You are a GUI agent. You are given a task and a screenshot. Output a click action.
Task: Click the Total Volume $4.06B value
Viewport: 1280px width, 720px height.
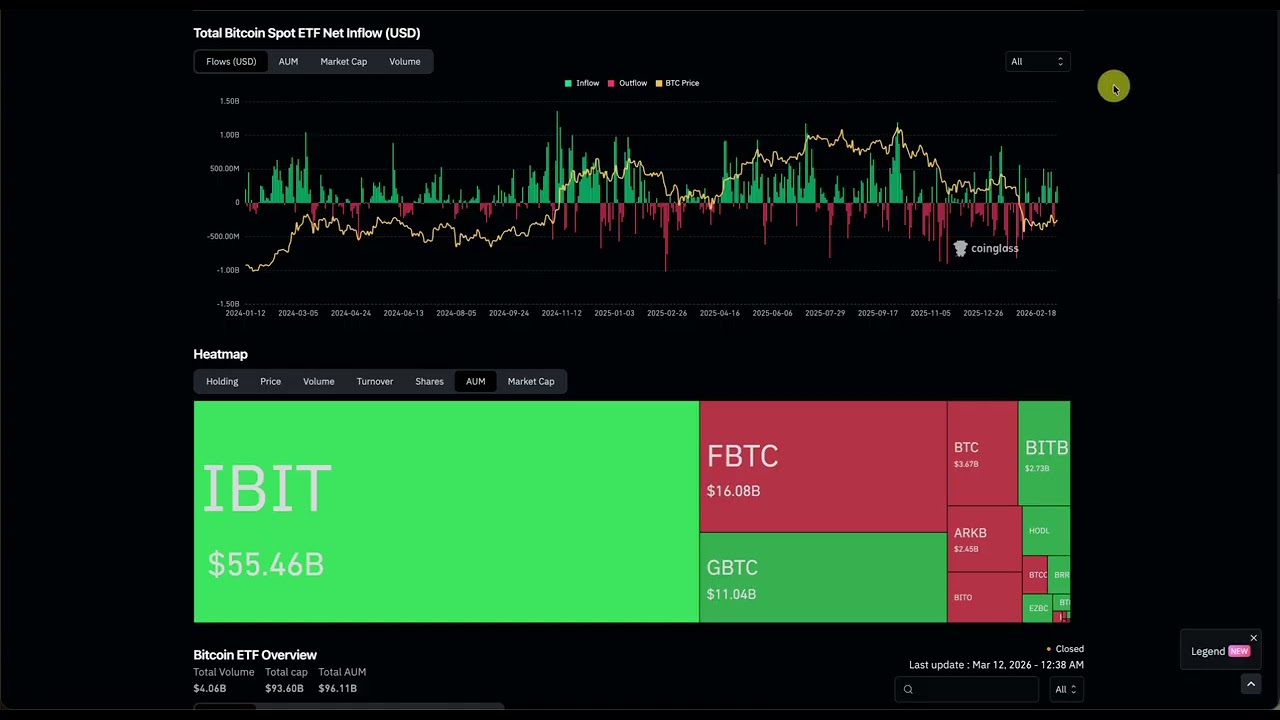[x=210, y=688]
